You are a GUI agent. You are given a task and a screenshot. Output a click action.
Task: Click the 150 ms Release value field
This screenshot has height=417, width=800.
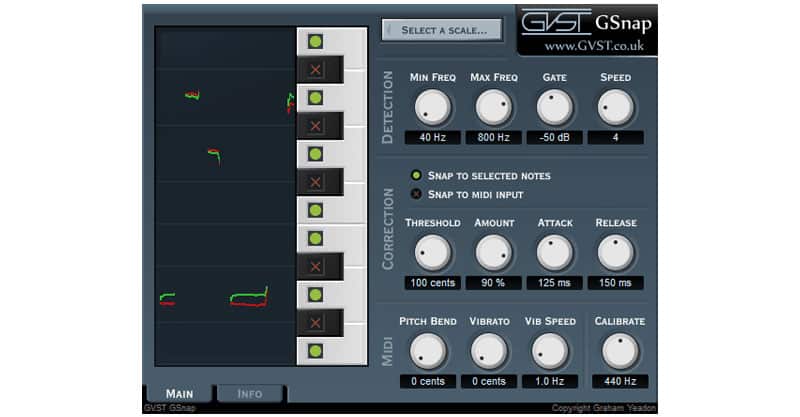pos(615,283)
